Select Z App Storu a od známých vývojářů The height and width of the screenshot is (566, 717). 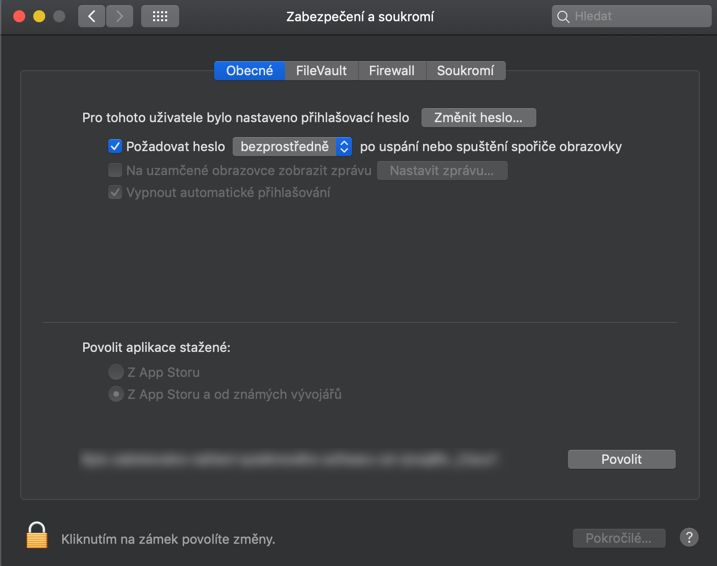coord(116,394)
